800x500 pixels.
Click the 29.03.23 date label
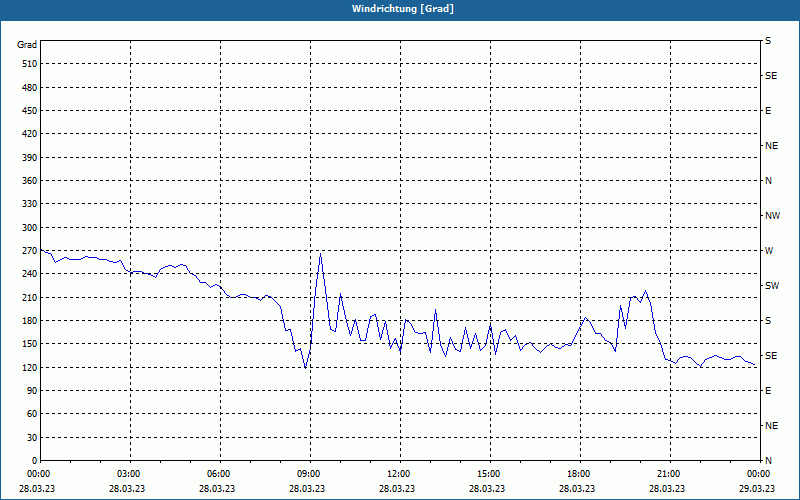757,488
